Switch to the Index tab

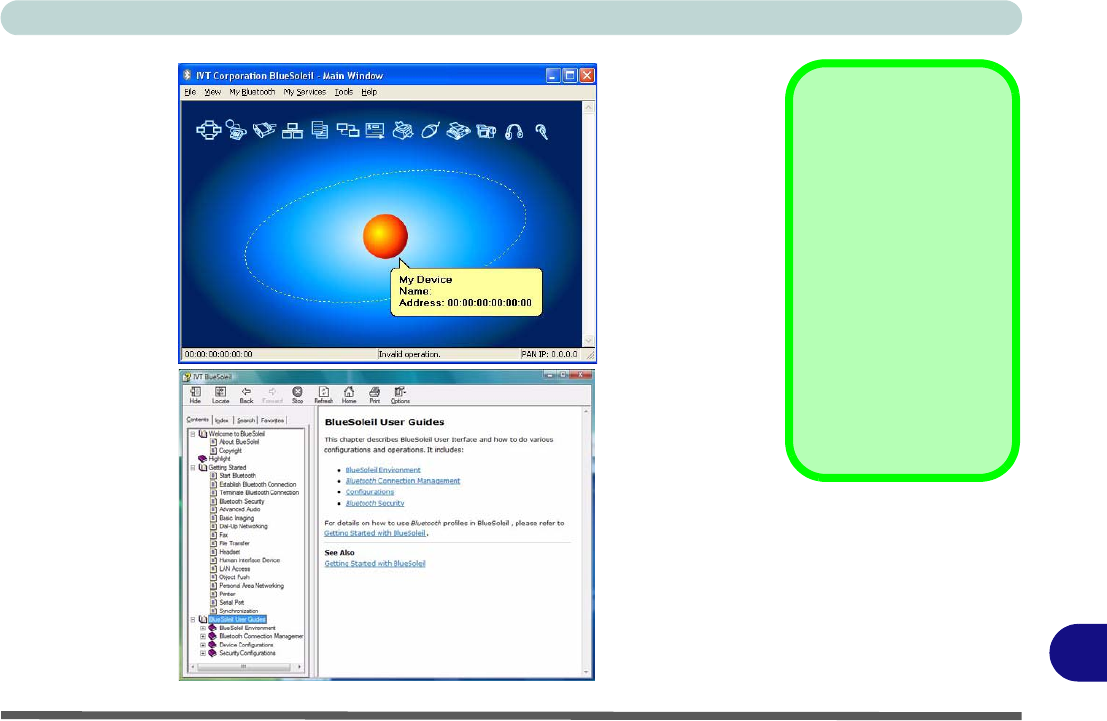[x=222, y=420]
